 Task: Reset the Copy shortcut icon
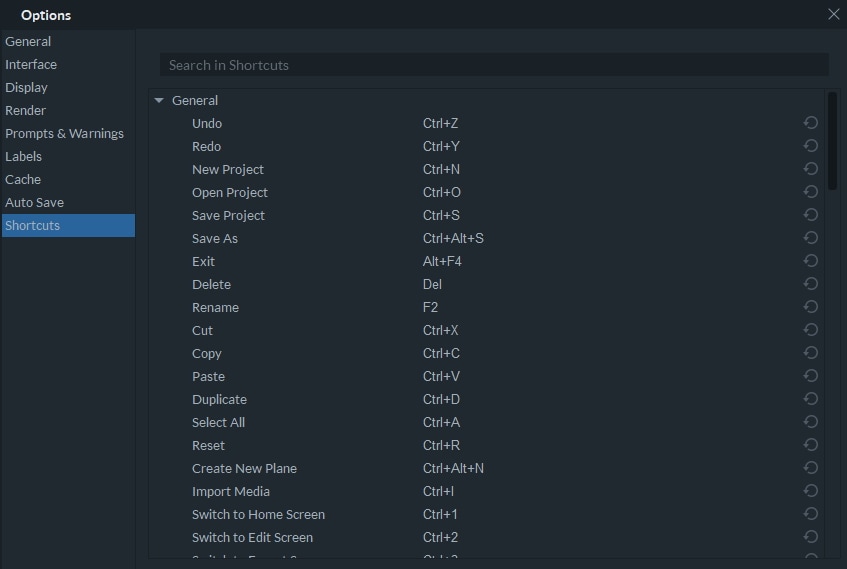tap(811, 353)
